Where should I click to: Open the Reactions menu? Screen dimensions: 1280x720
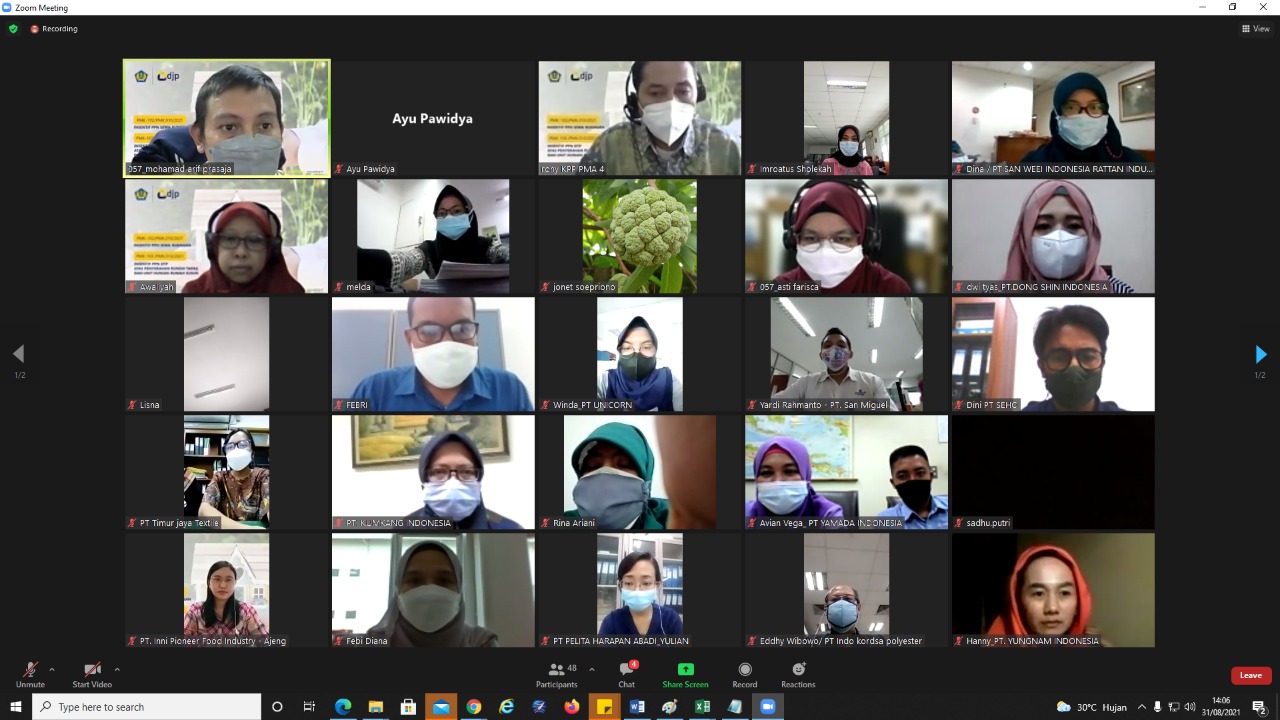tap(798, 670)
